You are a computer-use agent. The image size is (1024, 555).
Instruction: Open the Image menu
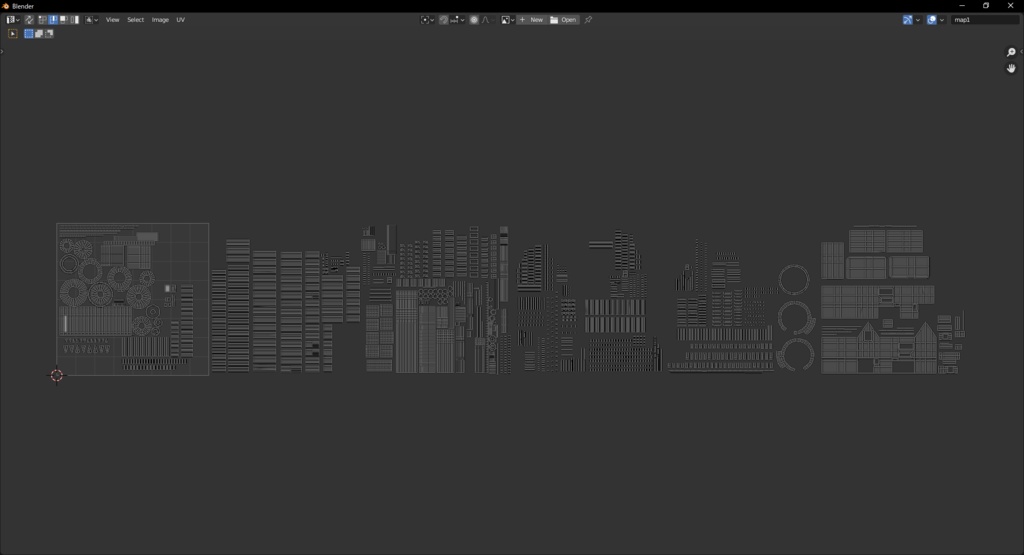coord(160,20)
